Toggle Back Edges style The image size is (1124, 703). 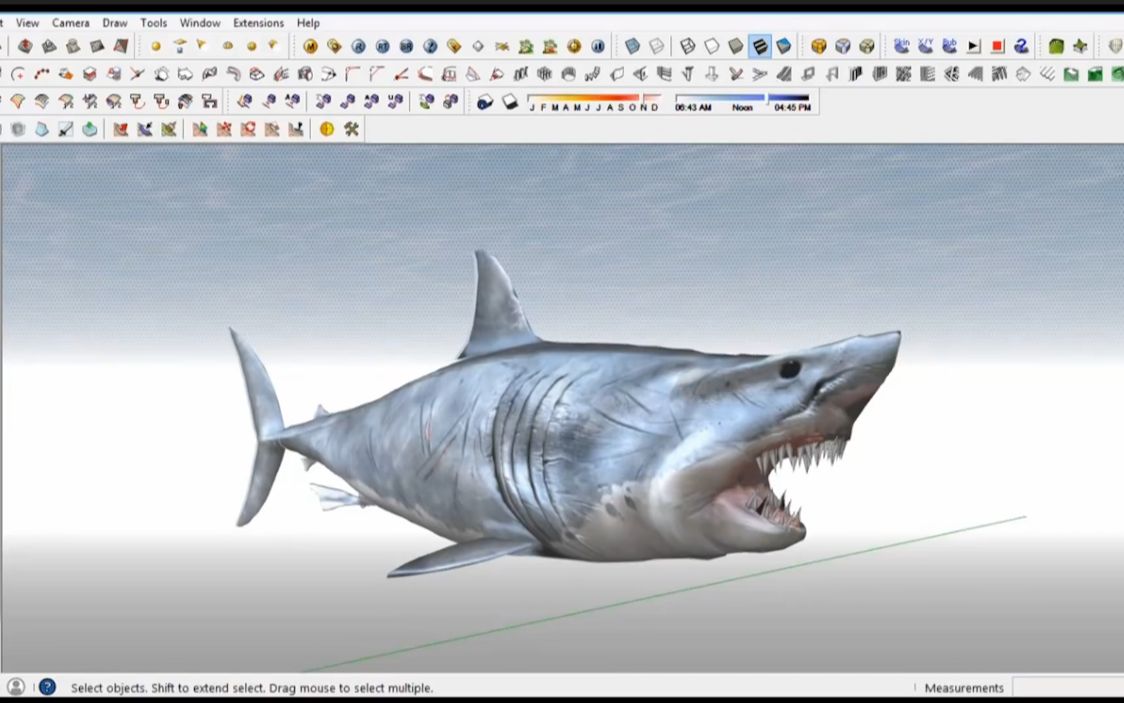click(657, 47)
